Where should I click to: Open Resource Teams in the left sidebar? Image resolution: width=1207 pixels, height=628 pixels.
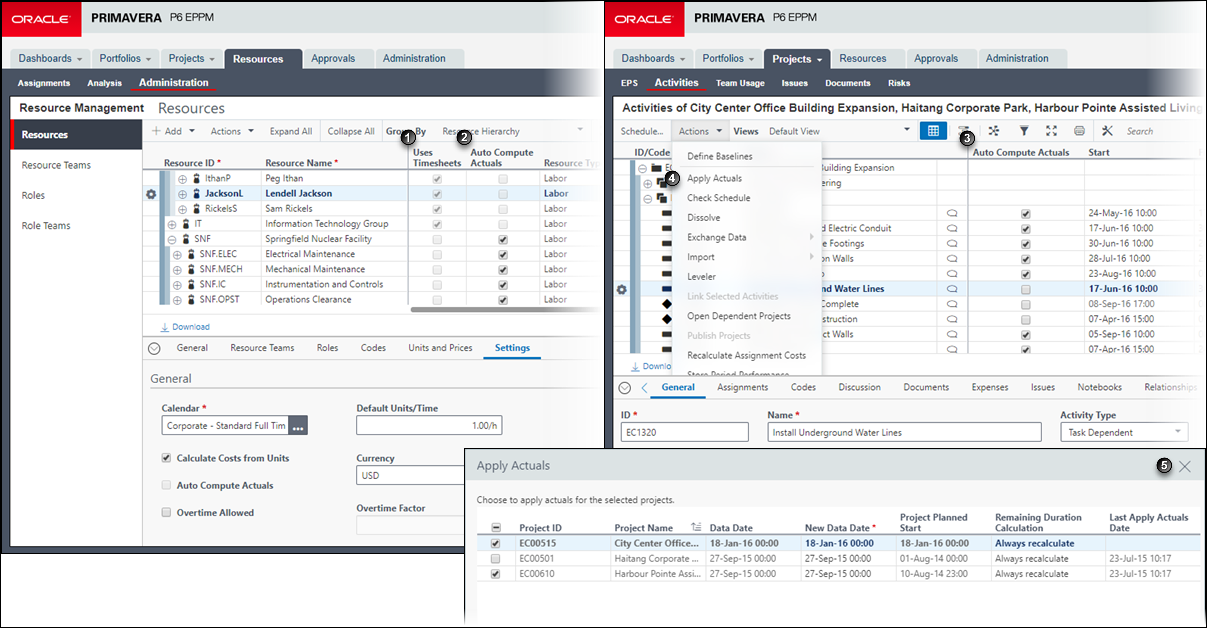pyautogui.click(x=56, y=165)
